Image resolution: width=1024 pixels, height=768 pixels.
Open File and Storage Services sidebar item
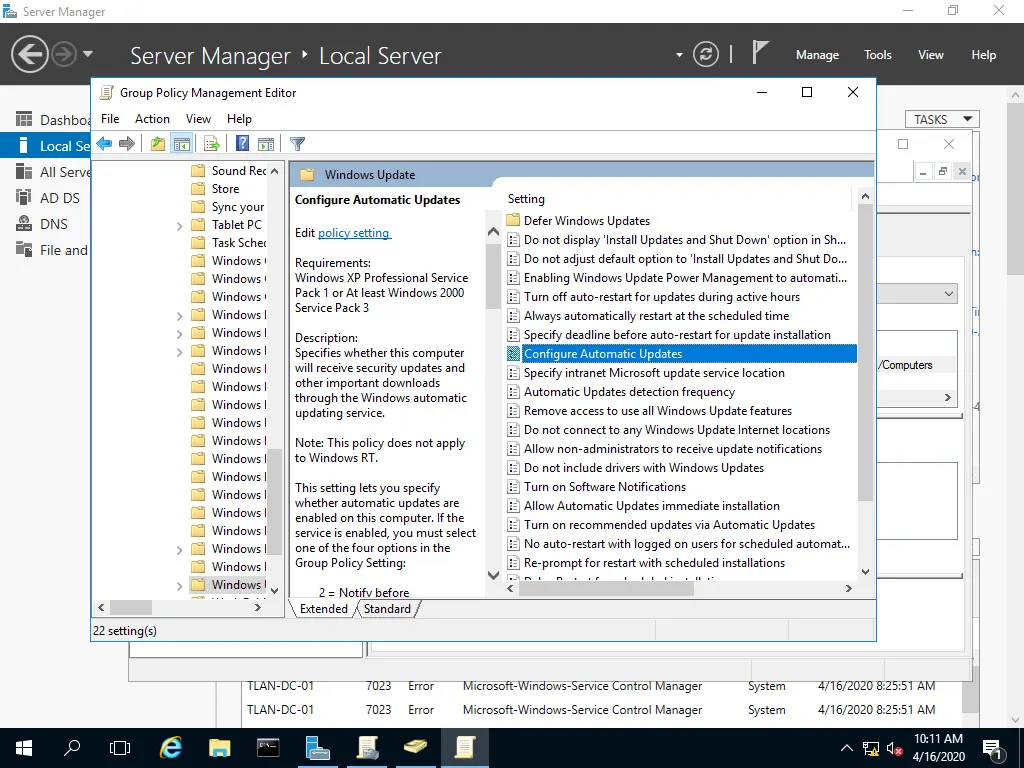point(52,250)
